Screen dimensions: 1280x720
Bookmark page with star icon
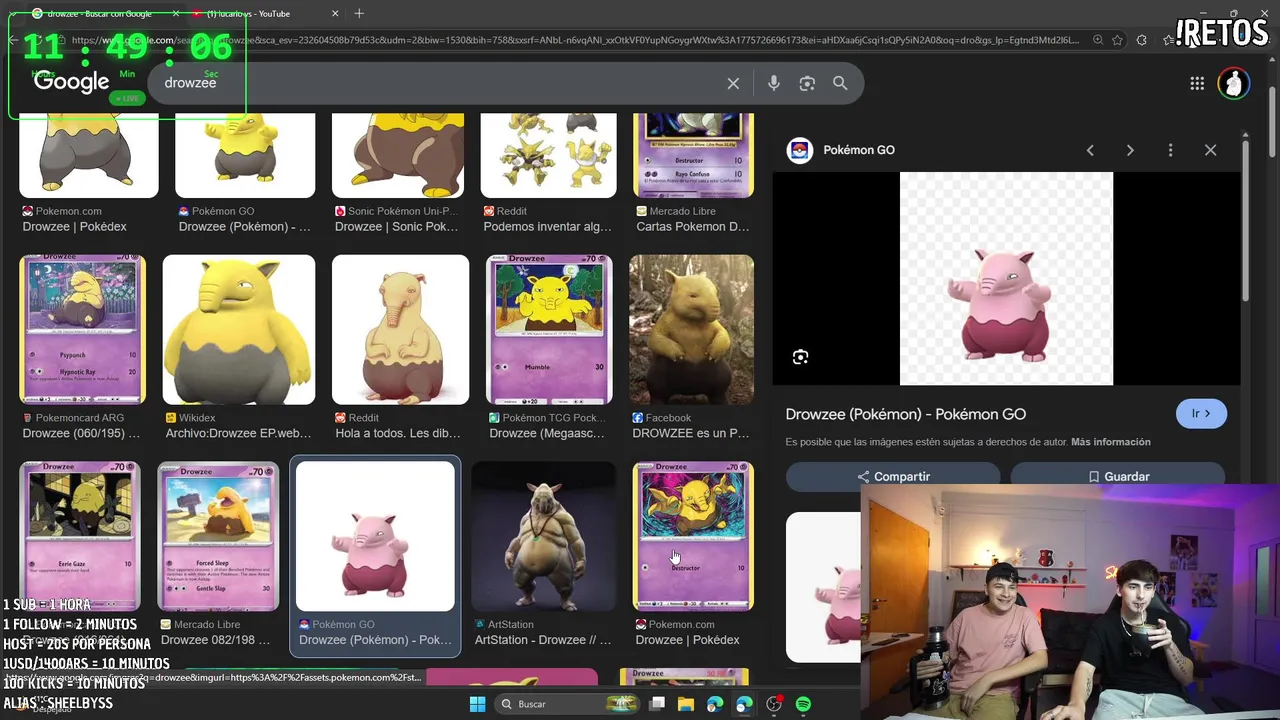pyautogui.click(x=1117, y=40)
